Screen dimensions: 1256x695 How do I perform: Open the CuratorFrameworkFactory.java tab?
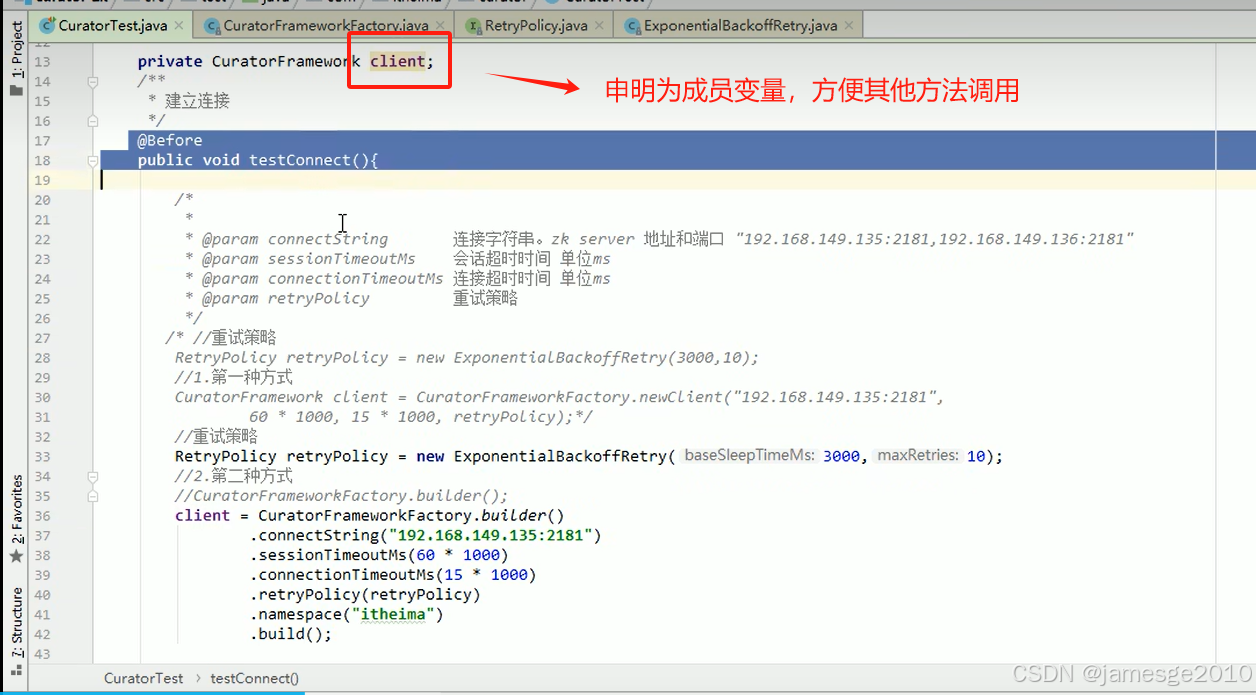pyautogui.click(x=325, y=25)
